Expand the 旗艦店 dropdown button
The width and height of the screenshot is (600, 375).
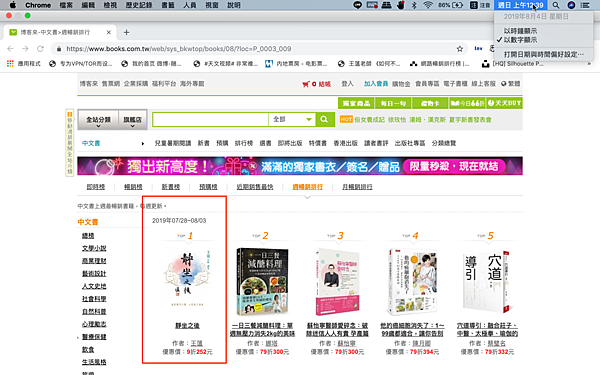[132, 121]
